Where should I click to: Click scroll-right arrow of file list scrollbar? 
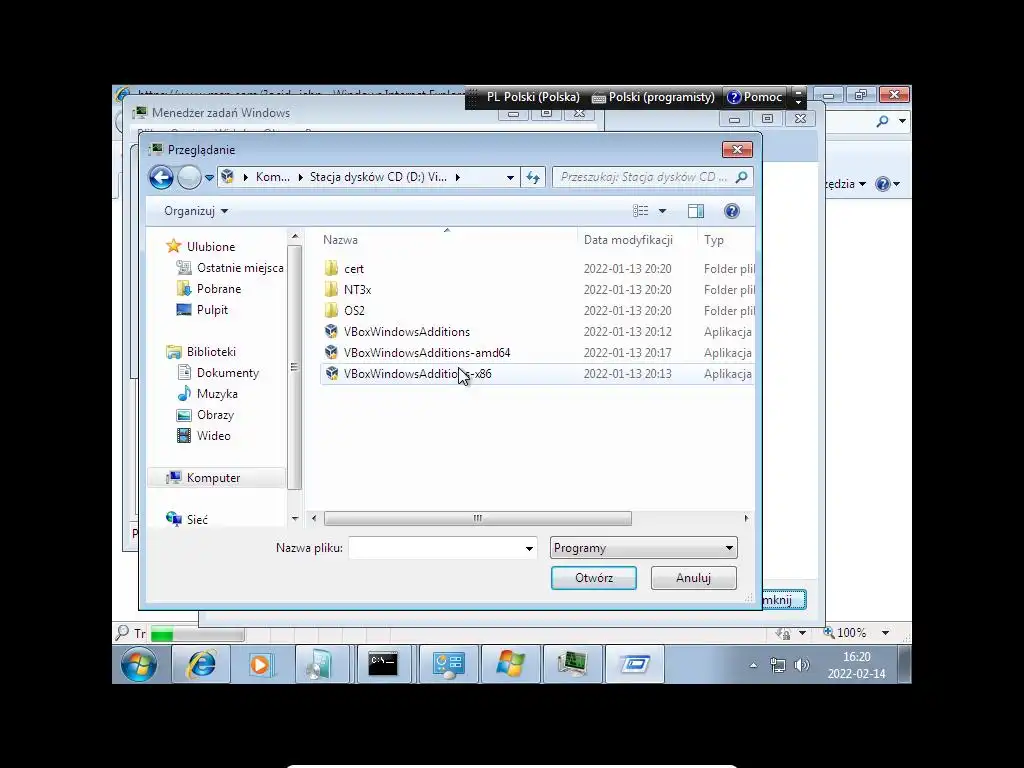click(746, 519)
